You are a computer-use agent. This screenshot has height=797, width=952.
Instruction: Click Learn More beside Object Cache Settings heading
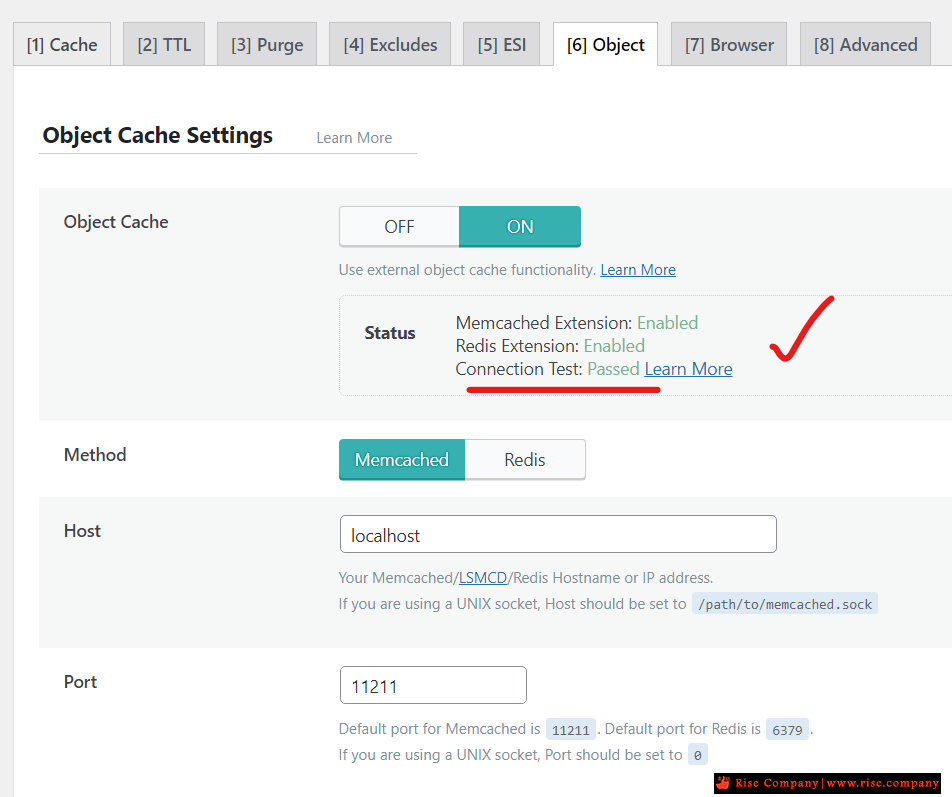pyautogui.click(x=354, y=138)
